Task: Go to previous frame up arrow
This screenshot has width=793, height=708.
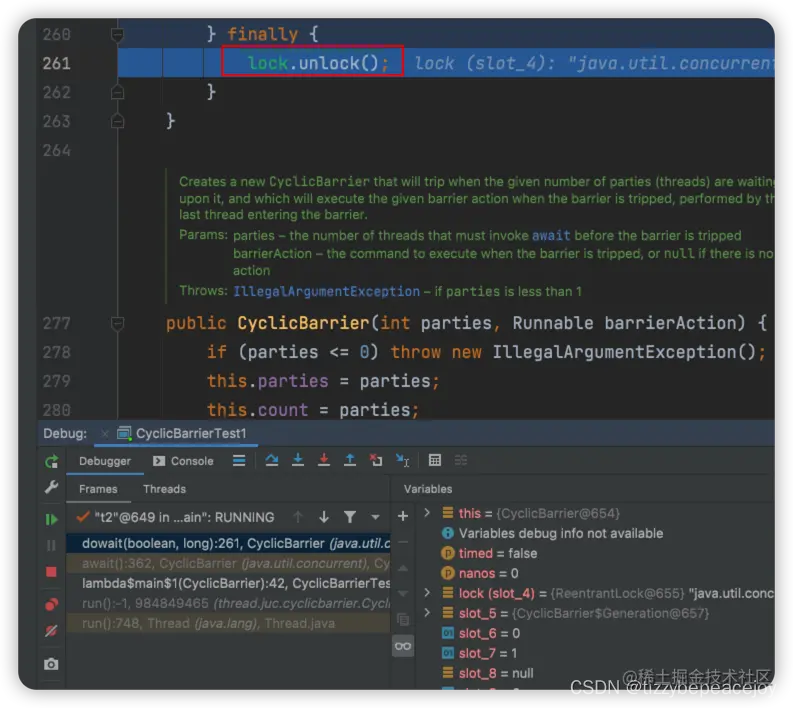Action: coord(298,517)
